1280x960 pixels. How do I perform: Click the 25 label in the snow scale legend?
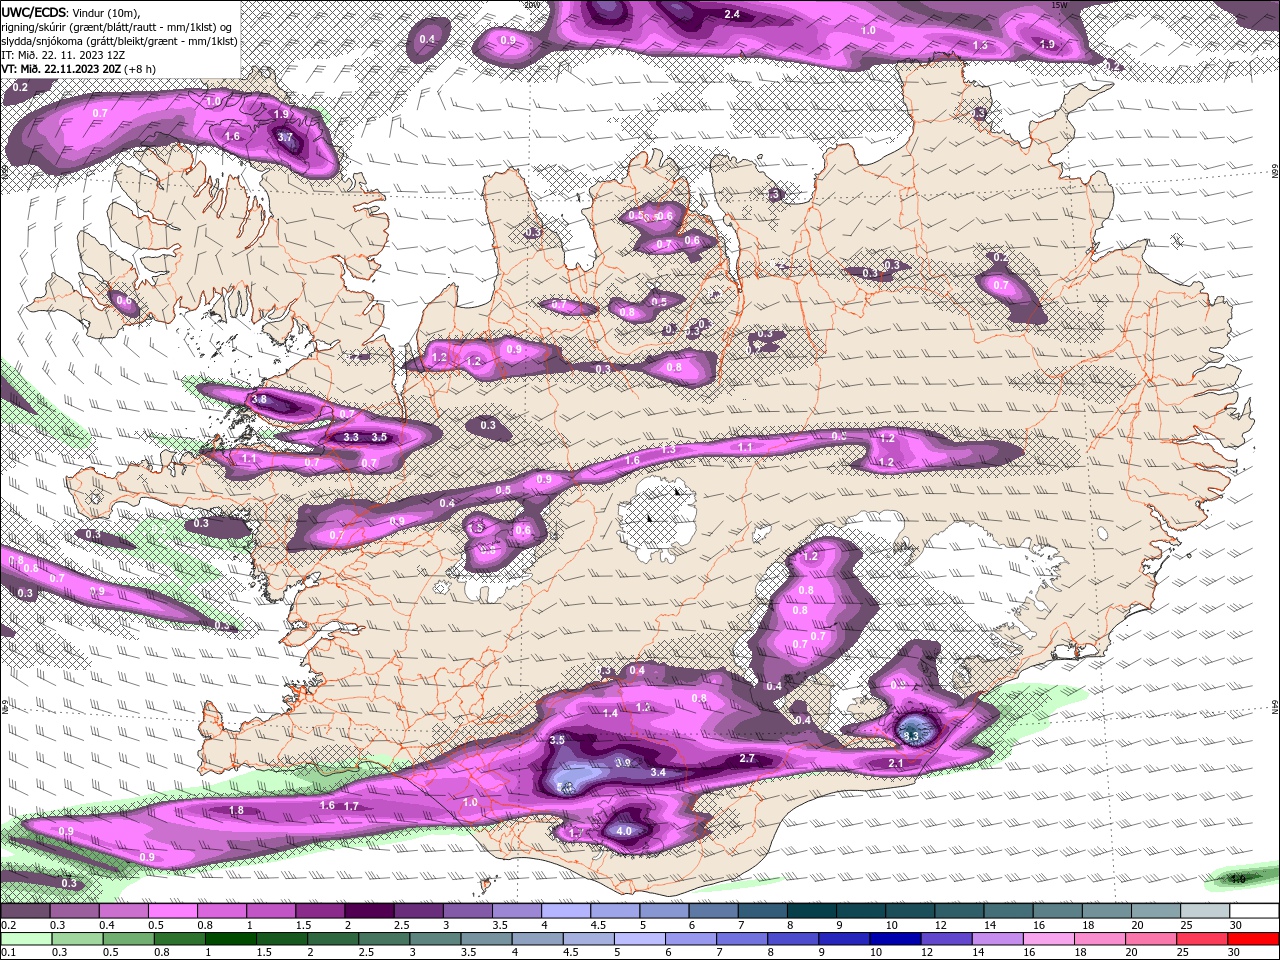coord(1186,925)
